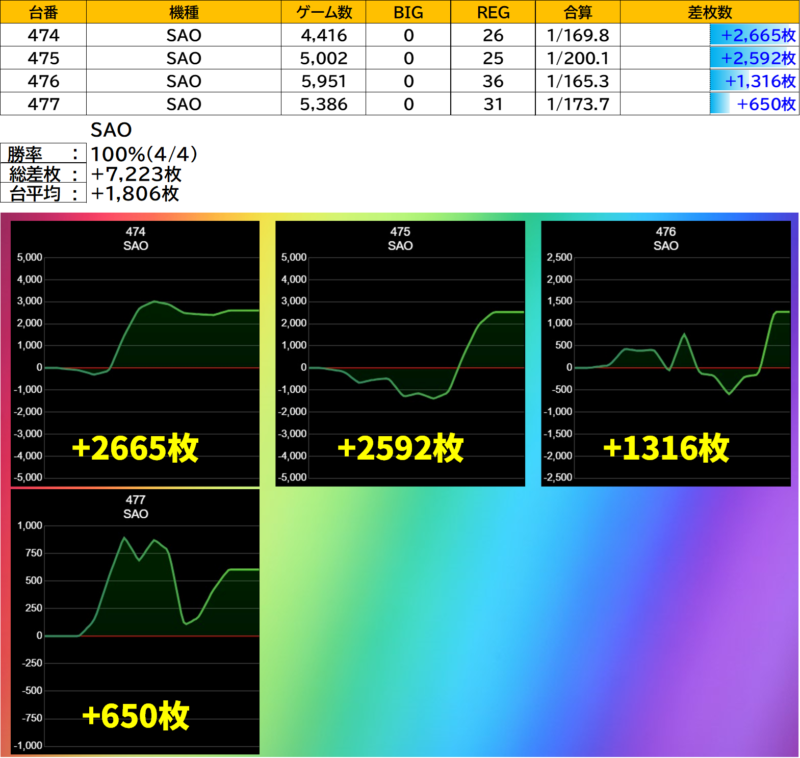Screen dimensions: 800x758
Task: Click REG count 25 cell
Action: pyautogui.click(x=493, y=58)
